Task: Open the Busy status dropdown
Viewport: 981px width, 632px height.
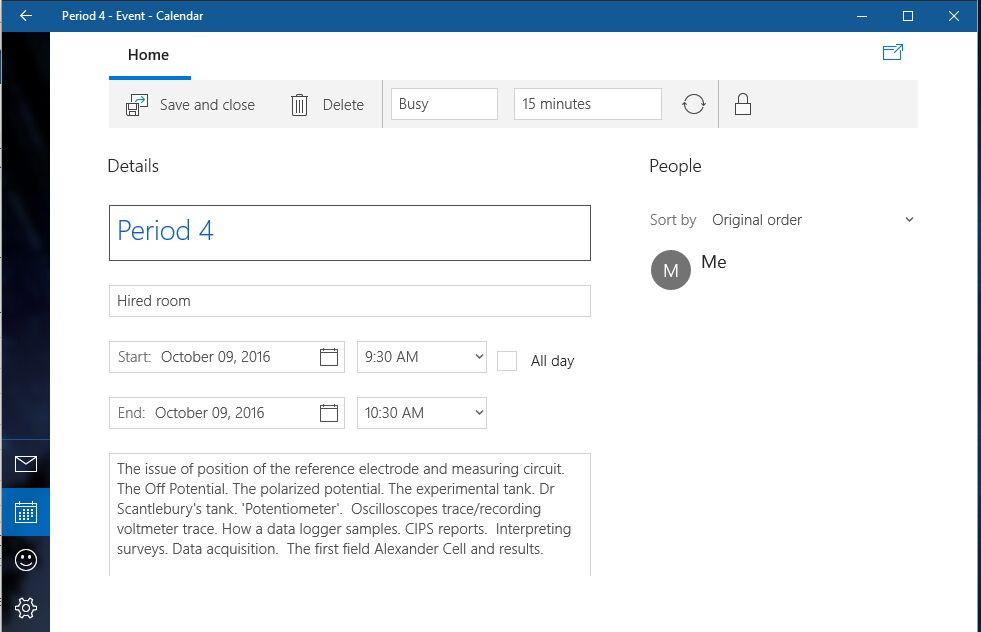Action: (444, 104)
